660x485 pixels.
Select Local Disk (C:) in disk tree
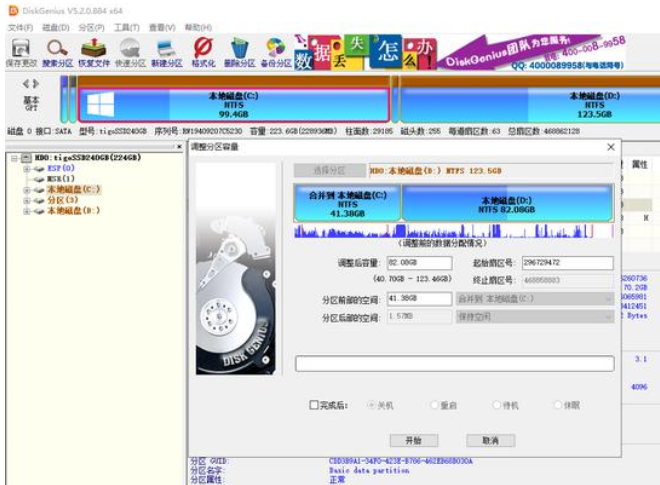73,189
